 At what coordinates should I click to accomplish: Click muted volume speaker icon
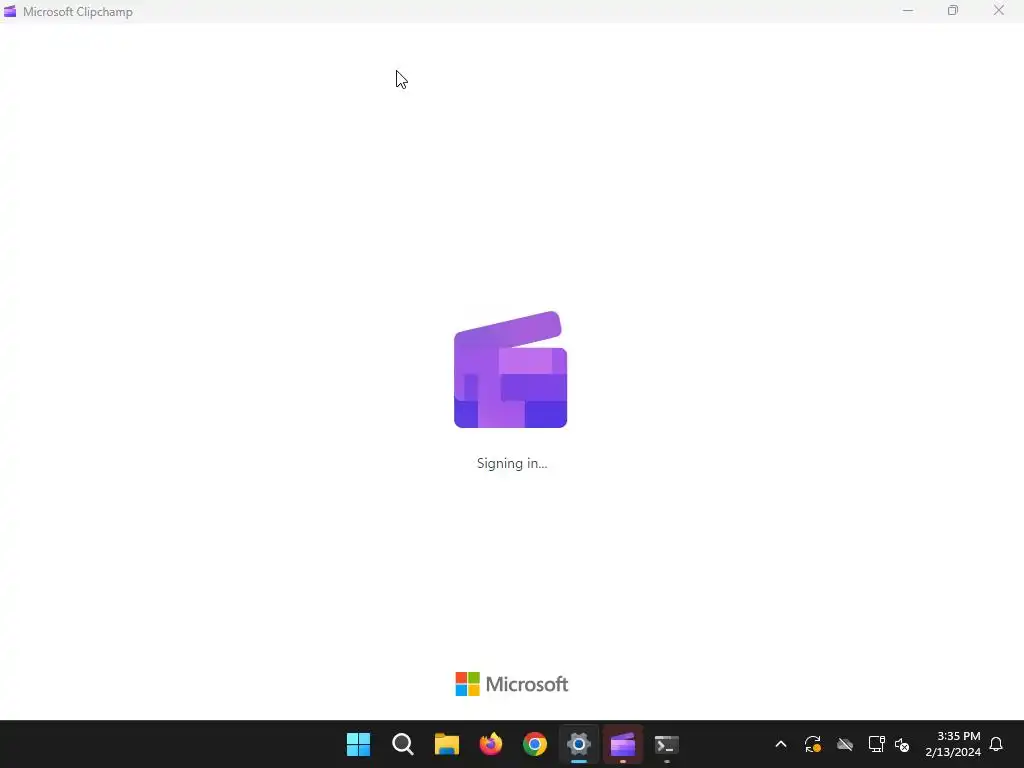pos(902,744)
